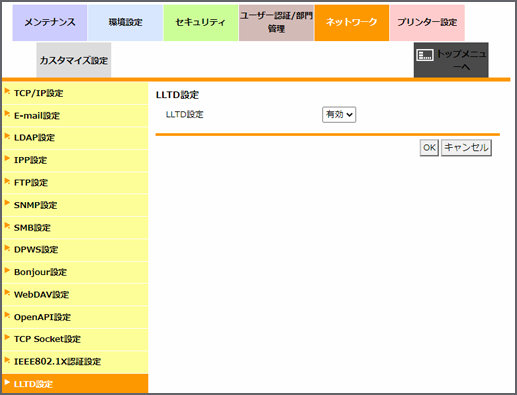Select SNMP設定 in the sidebar

[x=75, y=205]
